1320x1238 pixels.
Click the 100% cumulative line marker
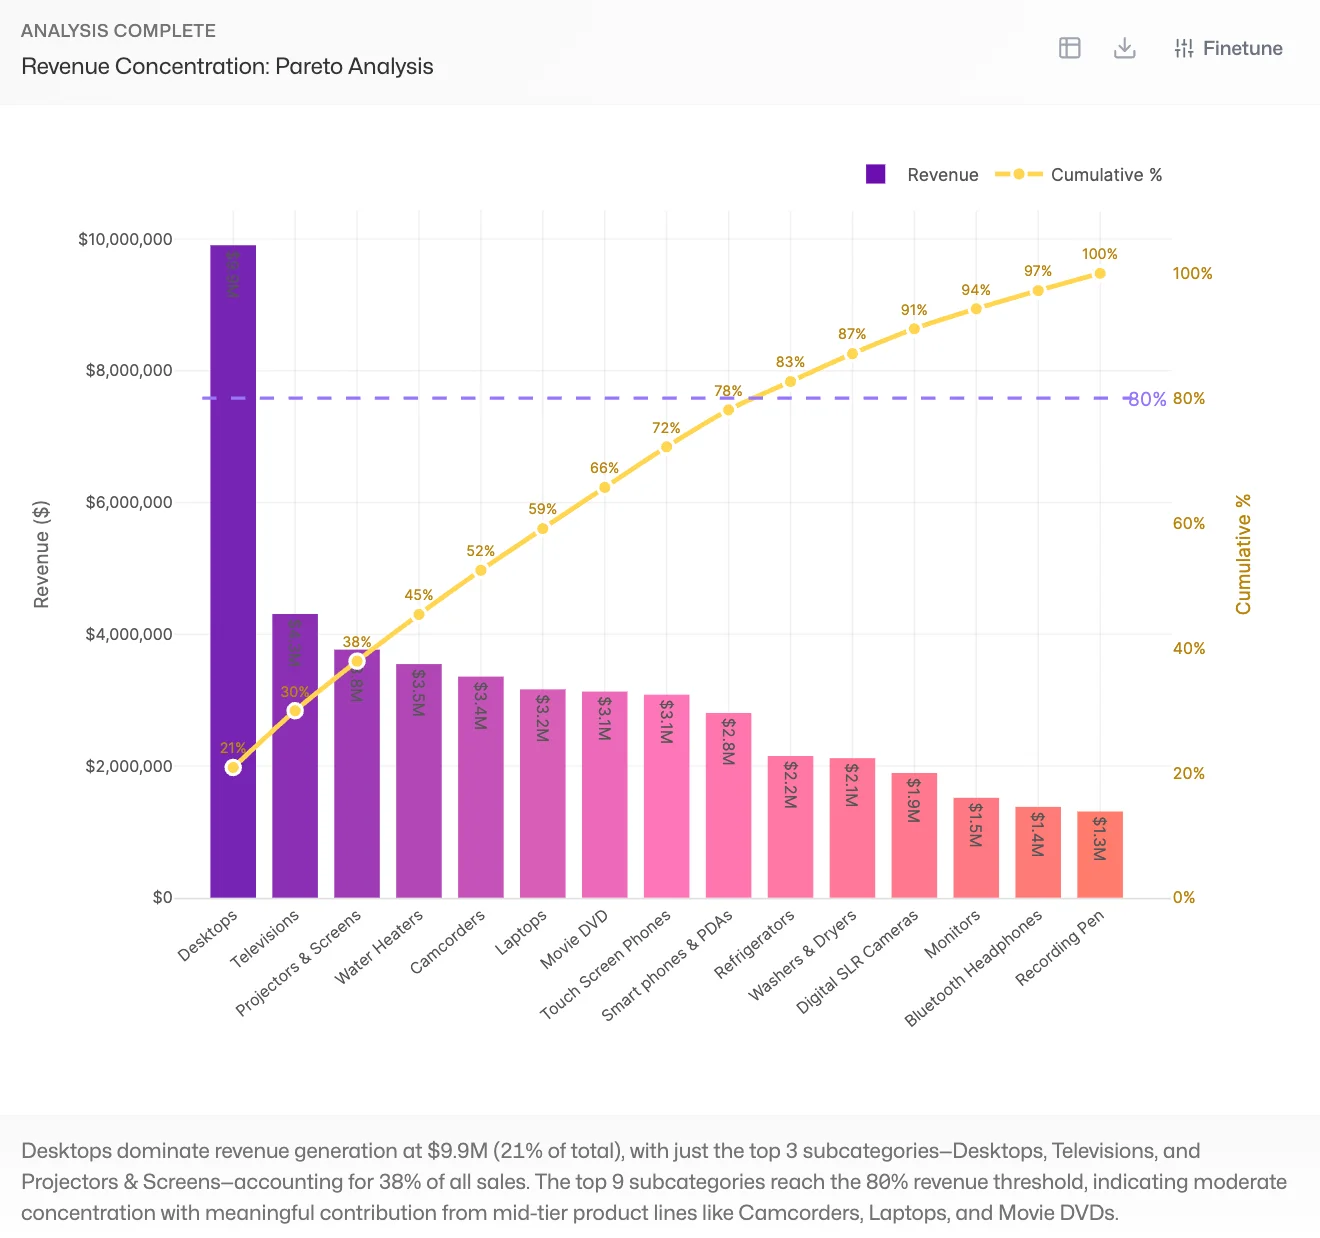pos(1100,273)
